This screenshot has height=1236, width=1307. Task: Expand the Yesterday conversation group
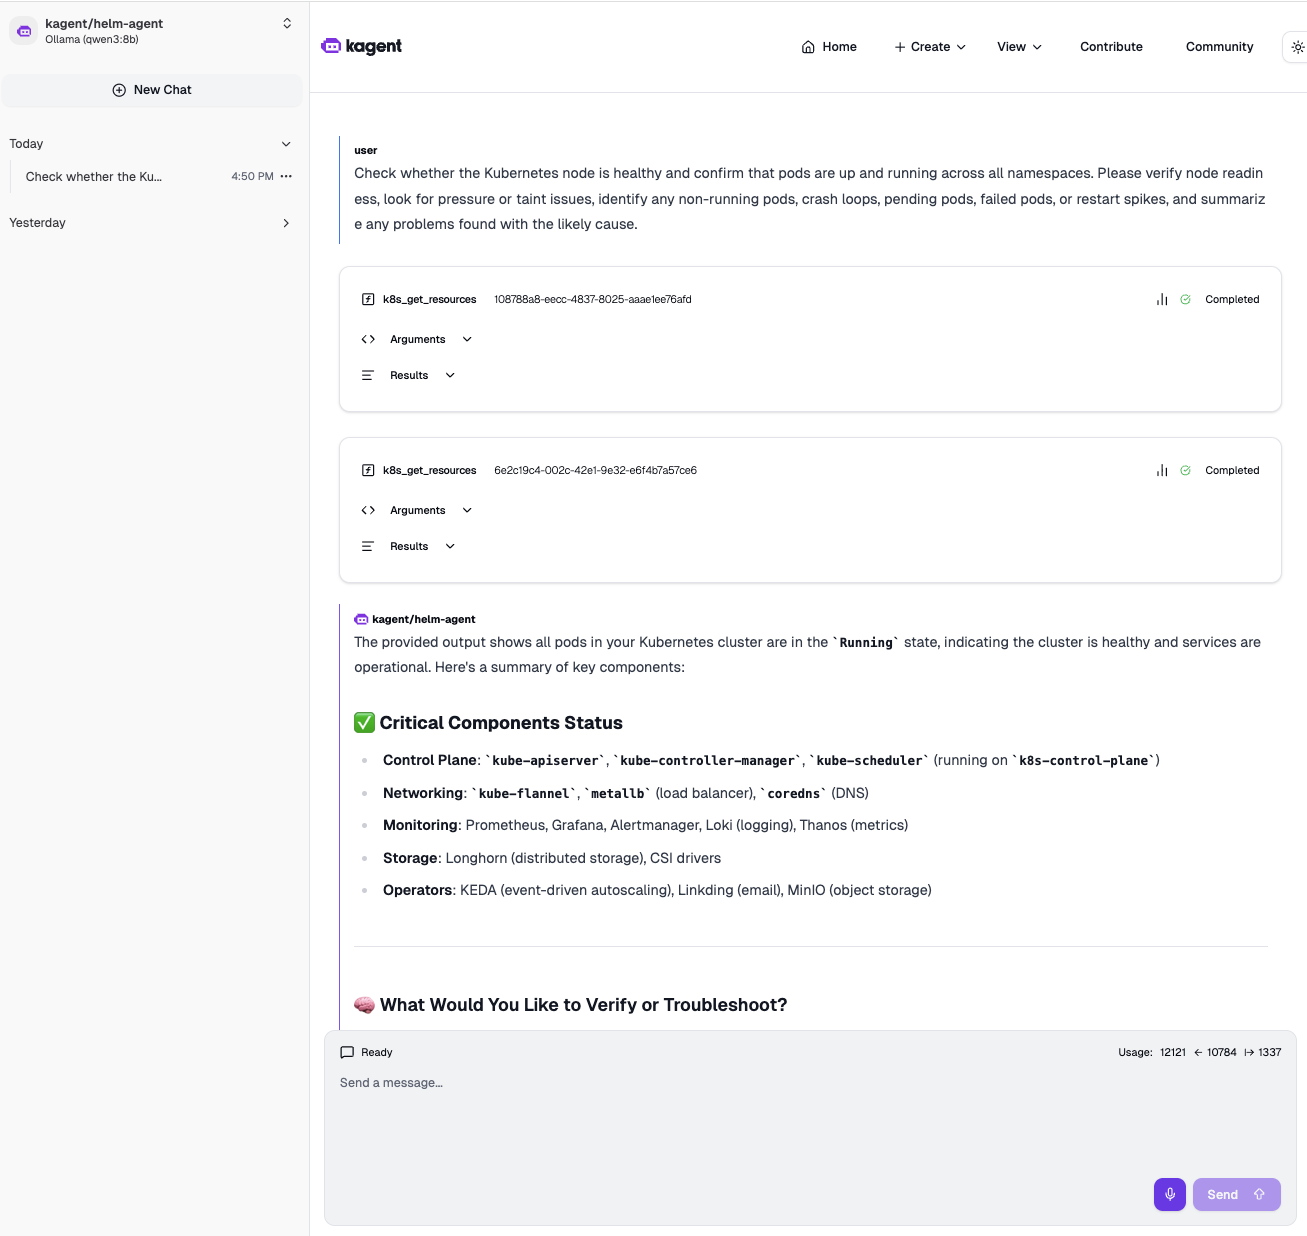[x=286, y=223]
